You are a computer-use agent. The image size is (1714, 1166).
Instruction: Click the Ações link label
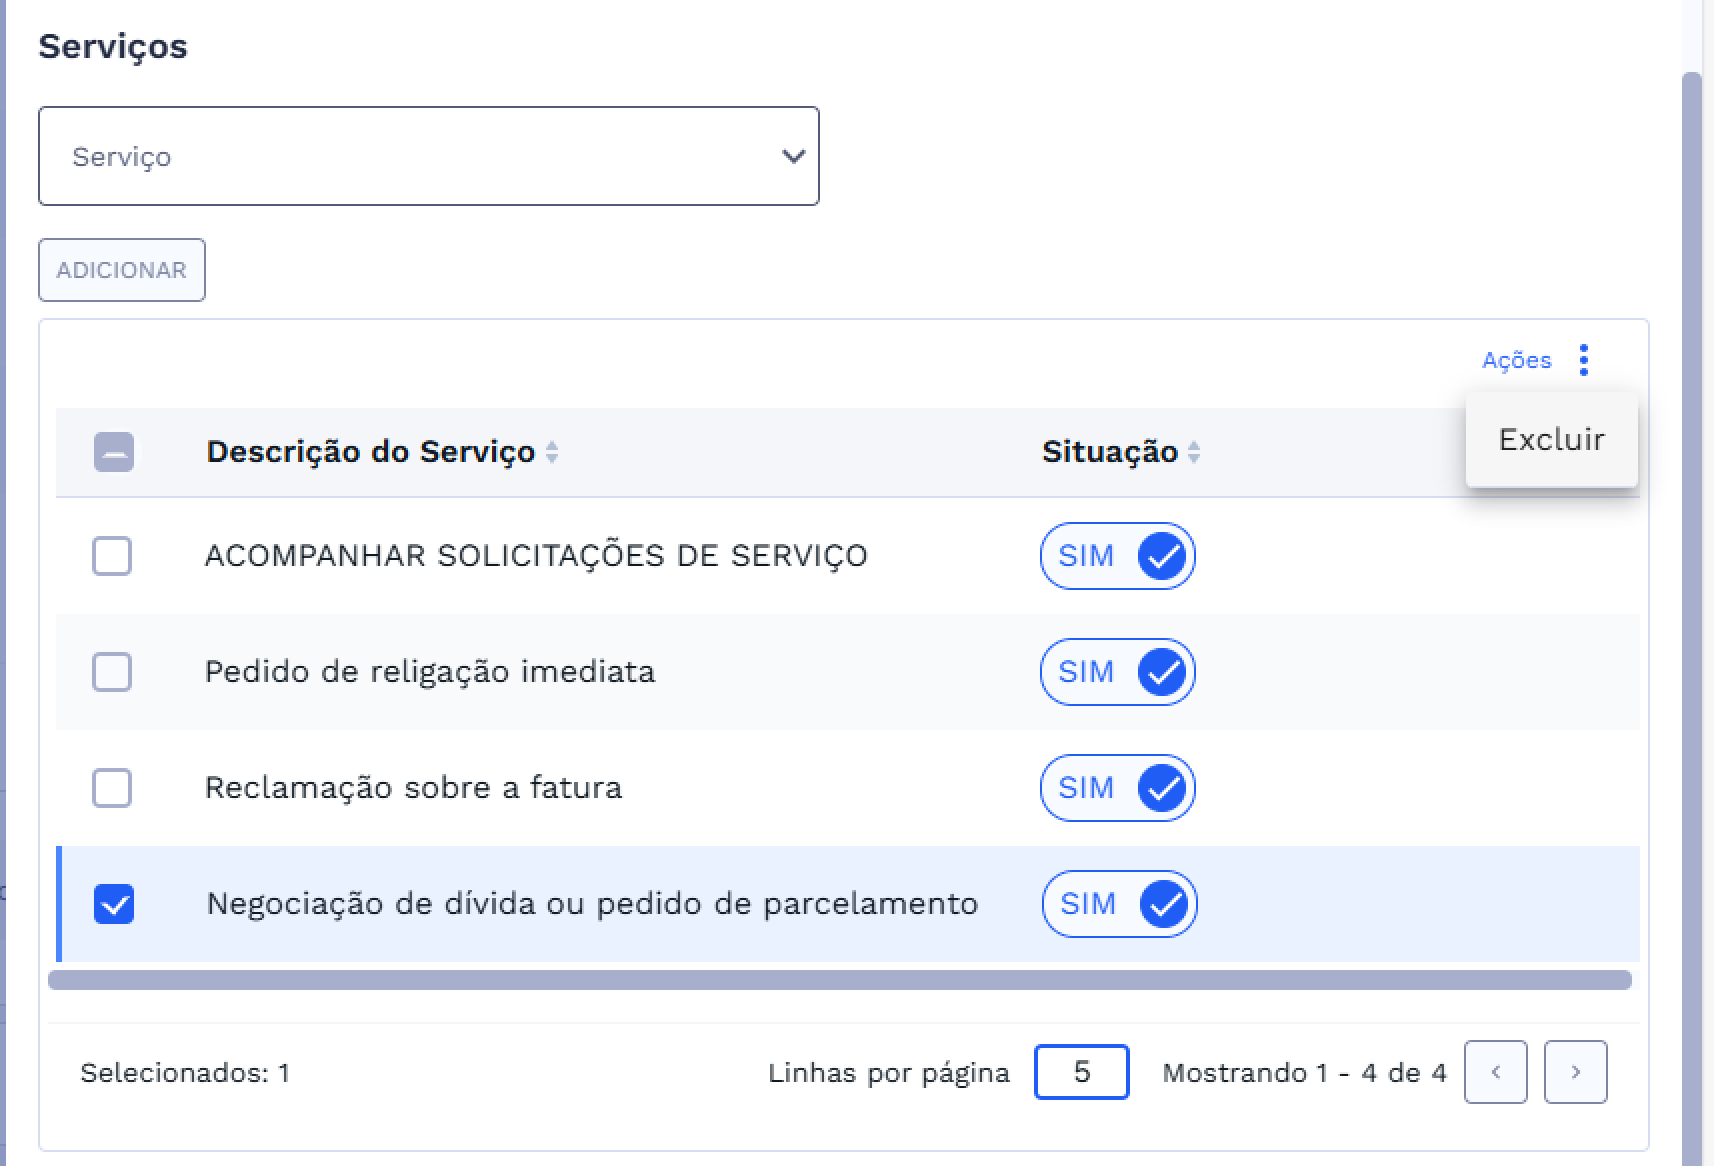[x=1516, y=360]
